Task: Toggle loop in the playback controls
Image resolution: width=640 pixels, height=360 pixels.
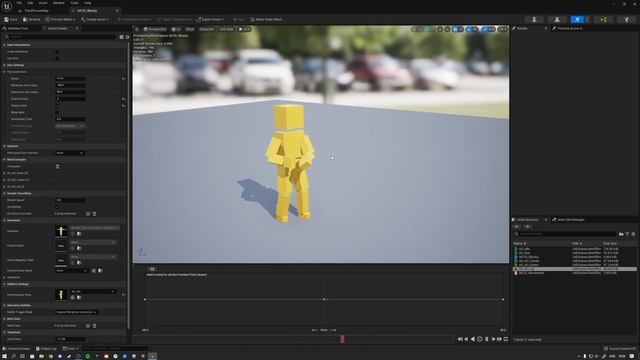Action: pos(506,339)
